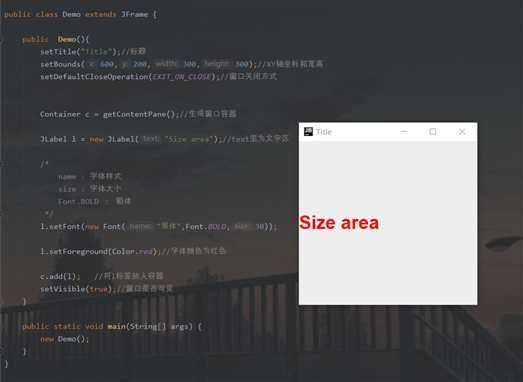Close the Title window
The height and width of the screenshot is (382, 523).
[462, 132]
